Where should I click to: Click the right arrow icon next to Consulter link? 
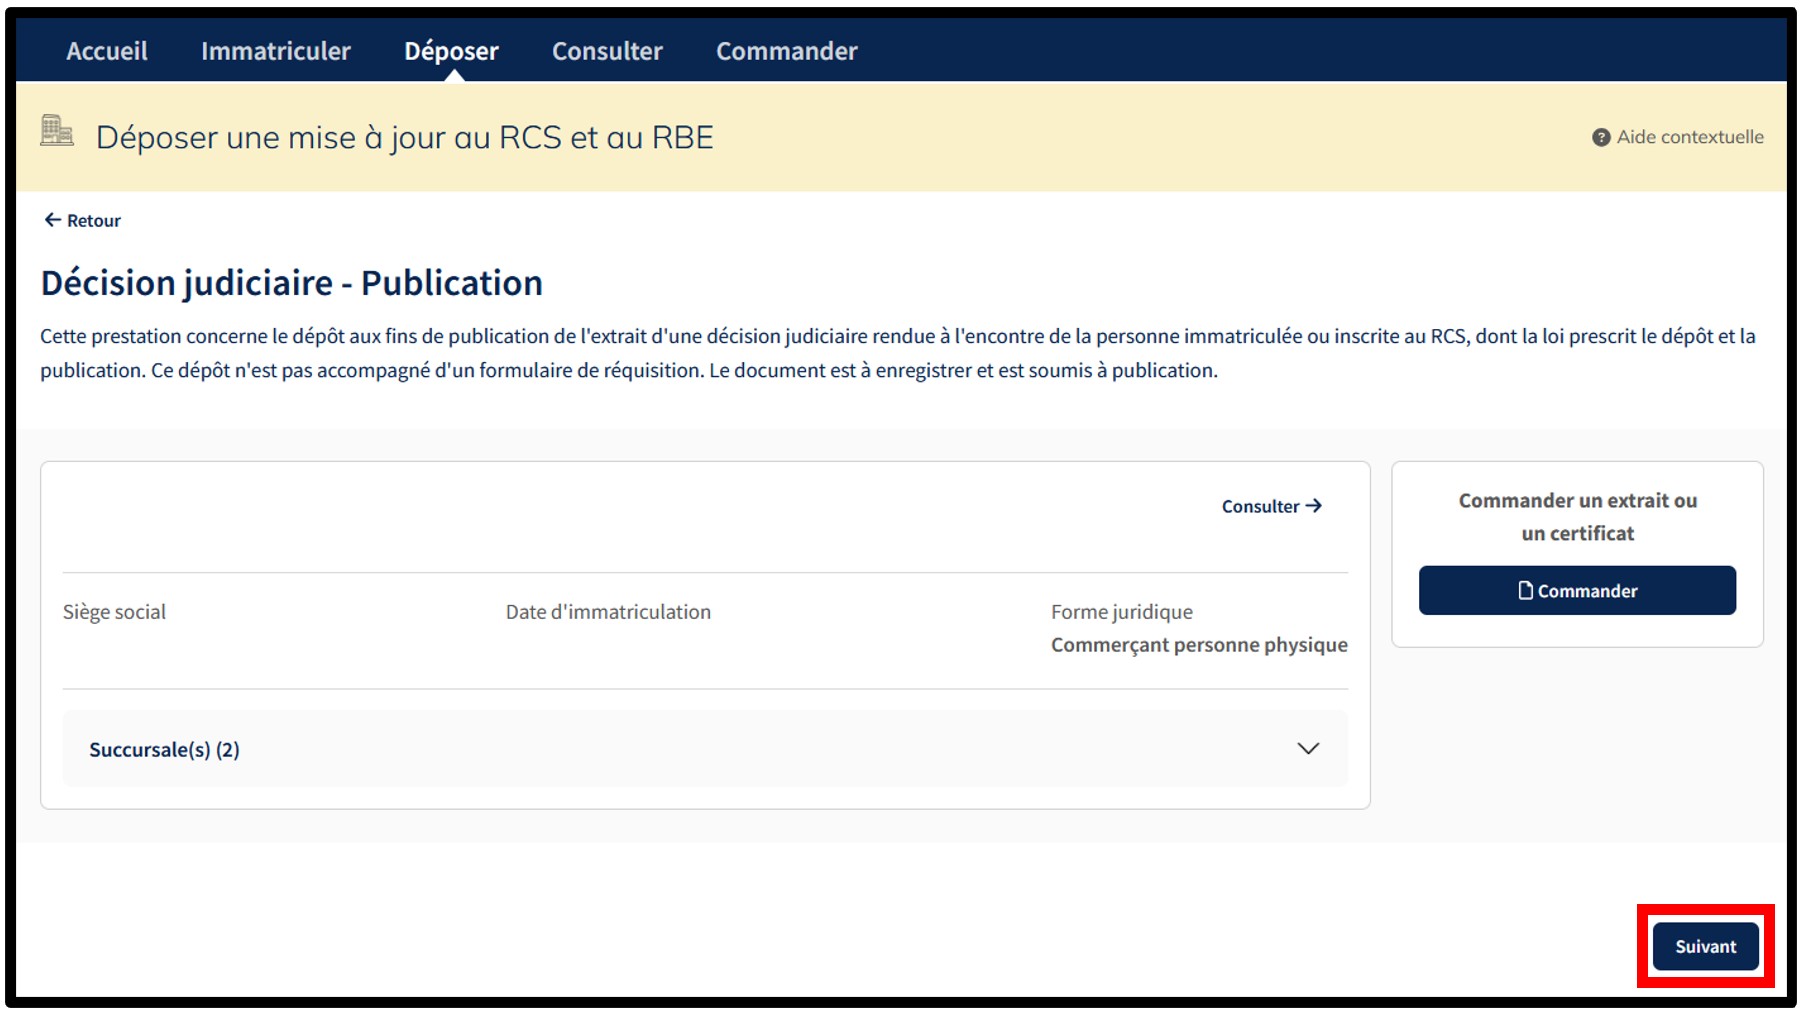click(x=1314, y=506)
